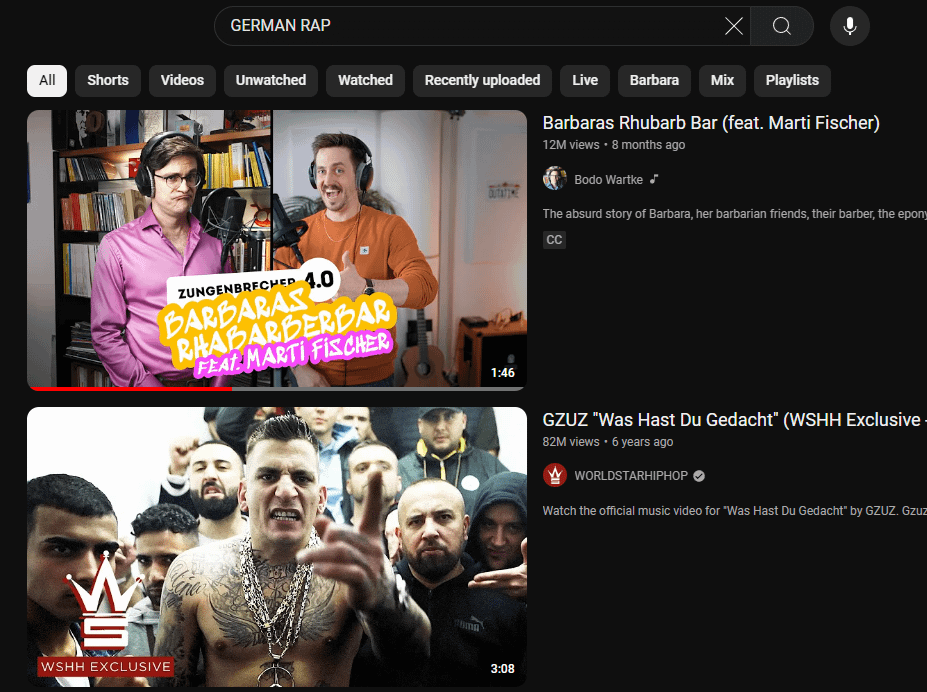Open the Barbaras Rhabarberbar video thumbnail

[x=277, y=249]
